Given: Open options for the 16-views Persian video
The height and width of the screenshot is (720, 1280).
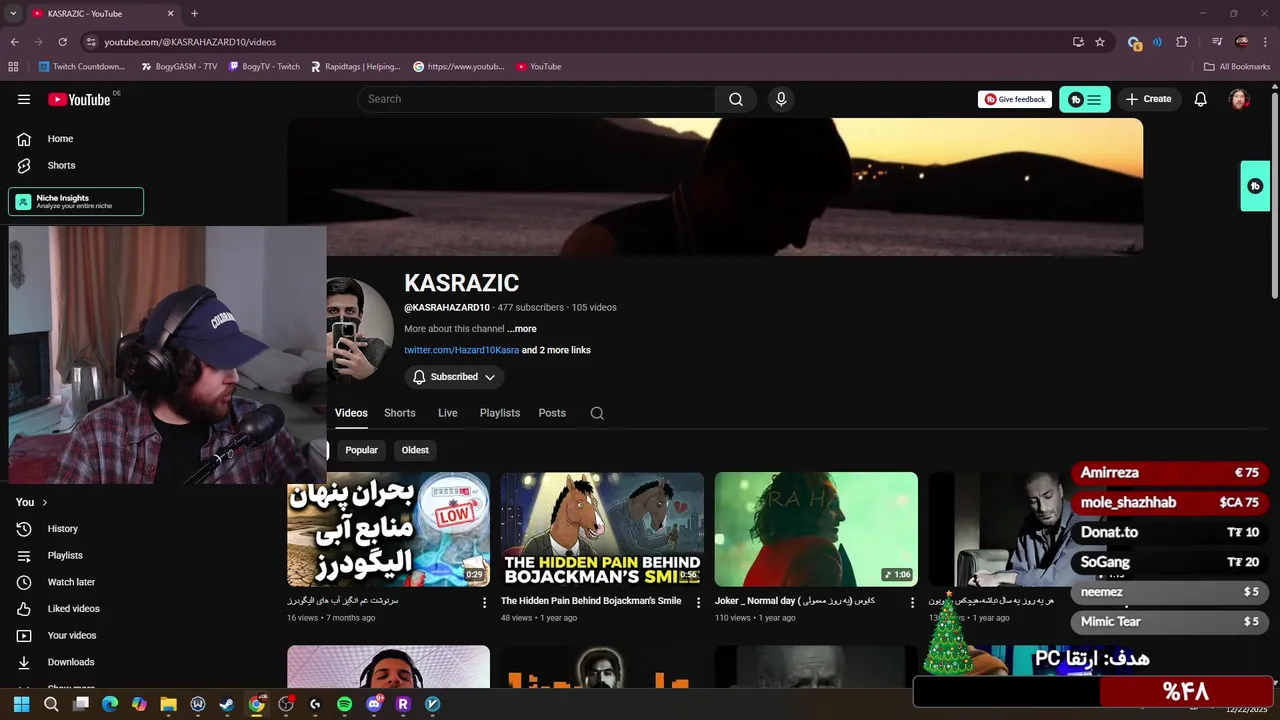Looking at the screenshot, I should (x=484, y=603).
